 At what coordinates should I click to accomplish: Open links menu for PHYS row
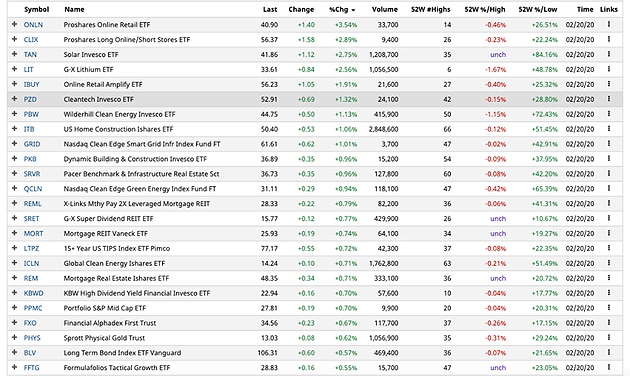pyautogui.click(x=609, y=337)
